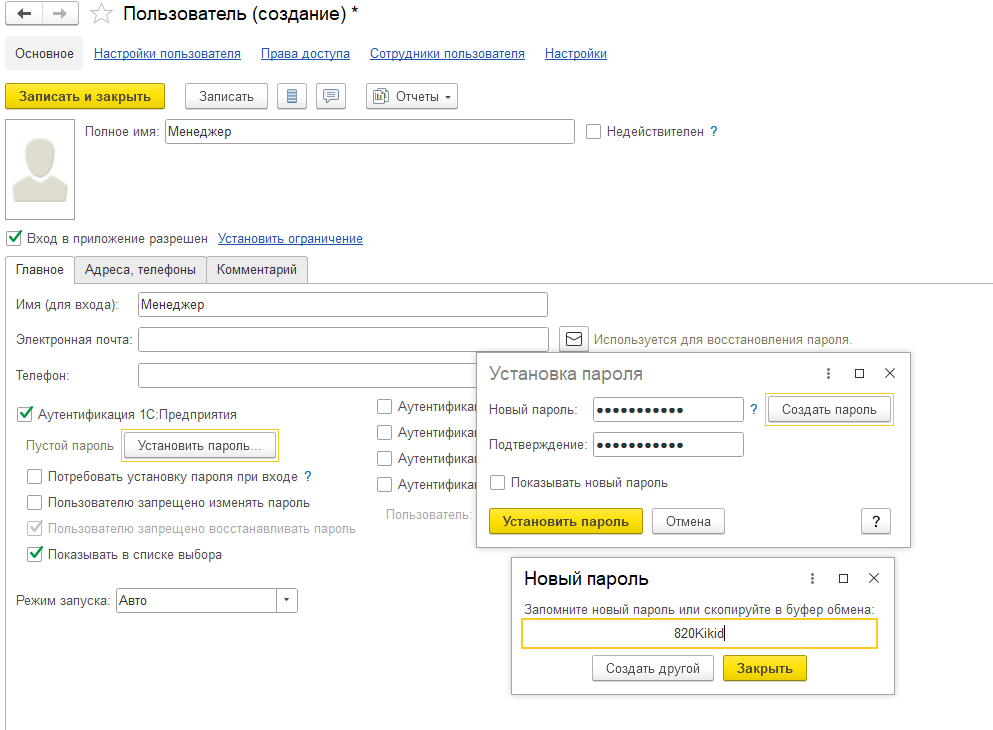Enable Показывать новый пароль checkbox

tap(498, 482)
